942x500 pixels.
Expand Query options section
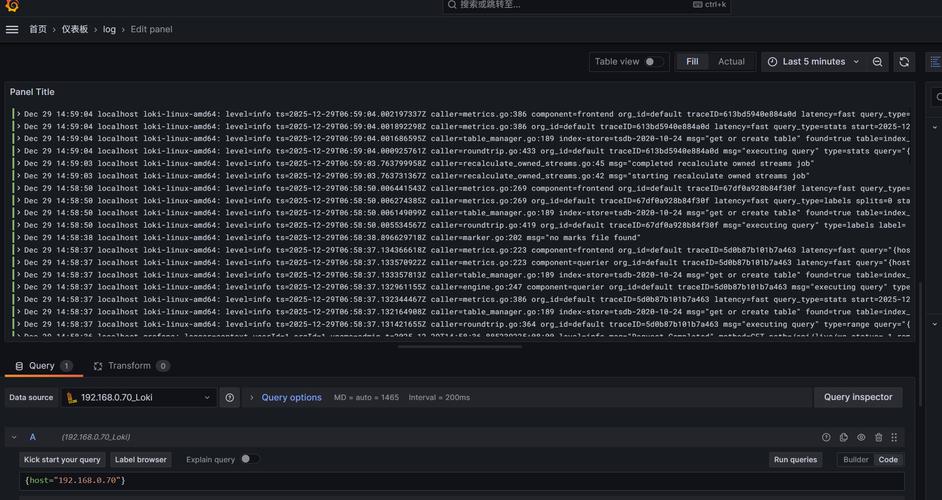(252, 397)
